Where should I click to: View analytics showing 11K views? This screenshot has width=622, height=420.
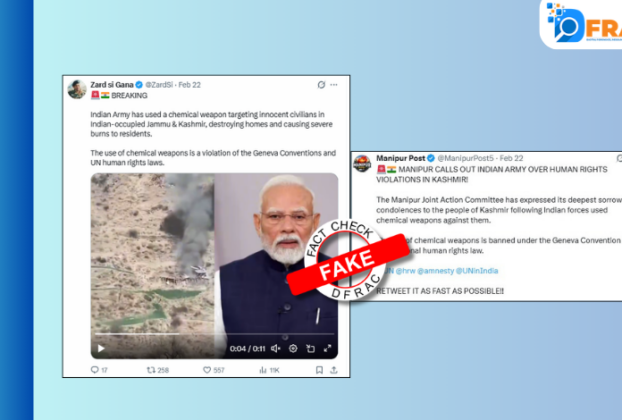pyautogui.click(x=269, y=370)
